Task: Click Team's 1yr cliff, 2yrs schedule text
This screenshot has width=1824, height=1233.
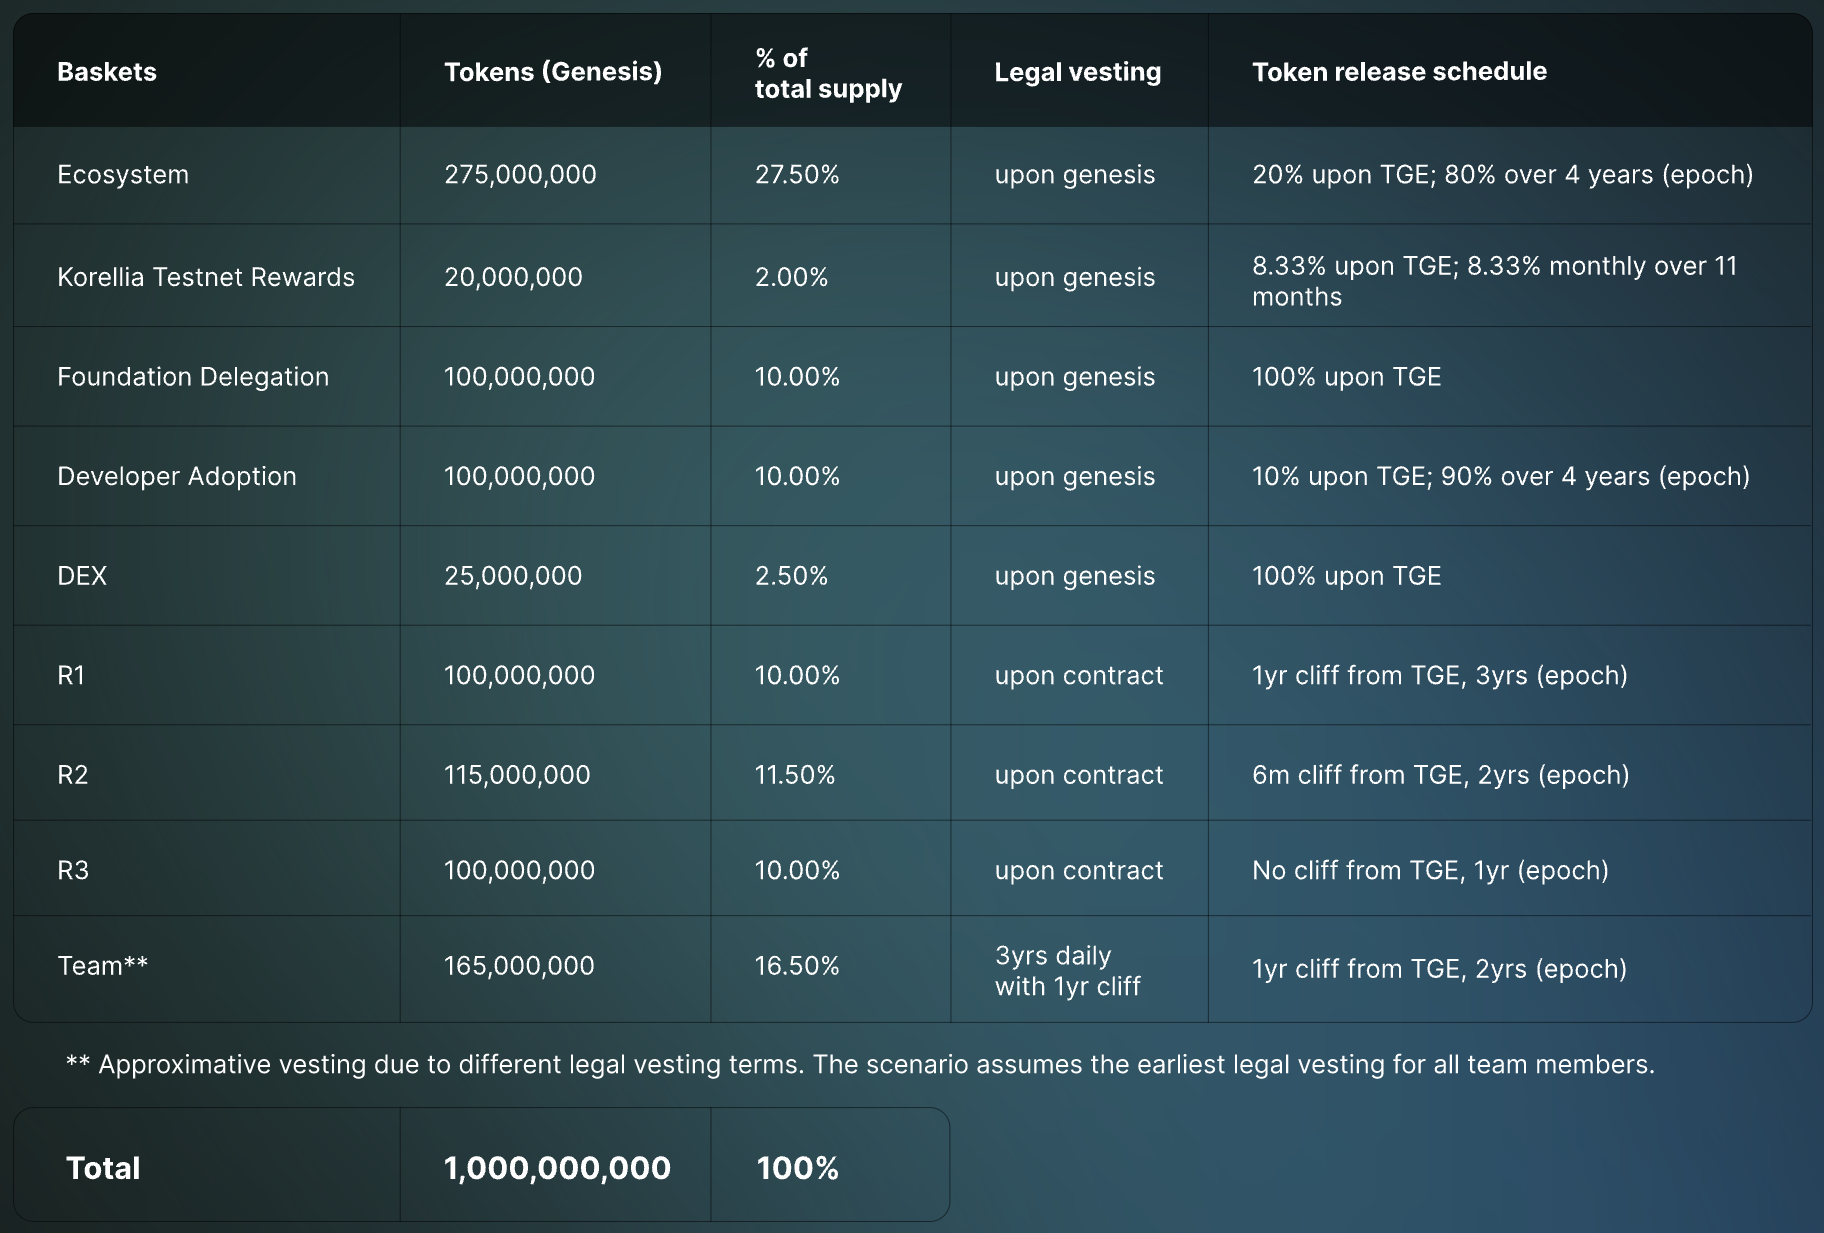Action: coord(1440,969)
